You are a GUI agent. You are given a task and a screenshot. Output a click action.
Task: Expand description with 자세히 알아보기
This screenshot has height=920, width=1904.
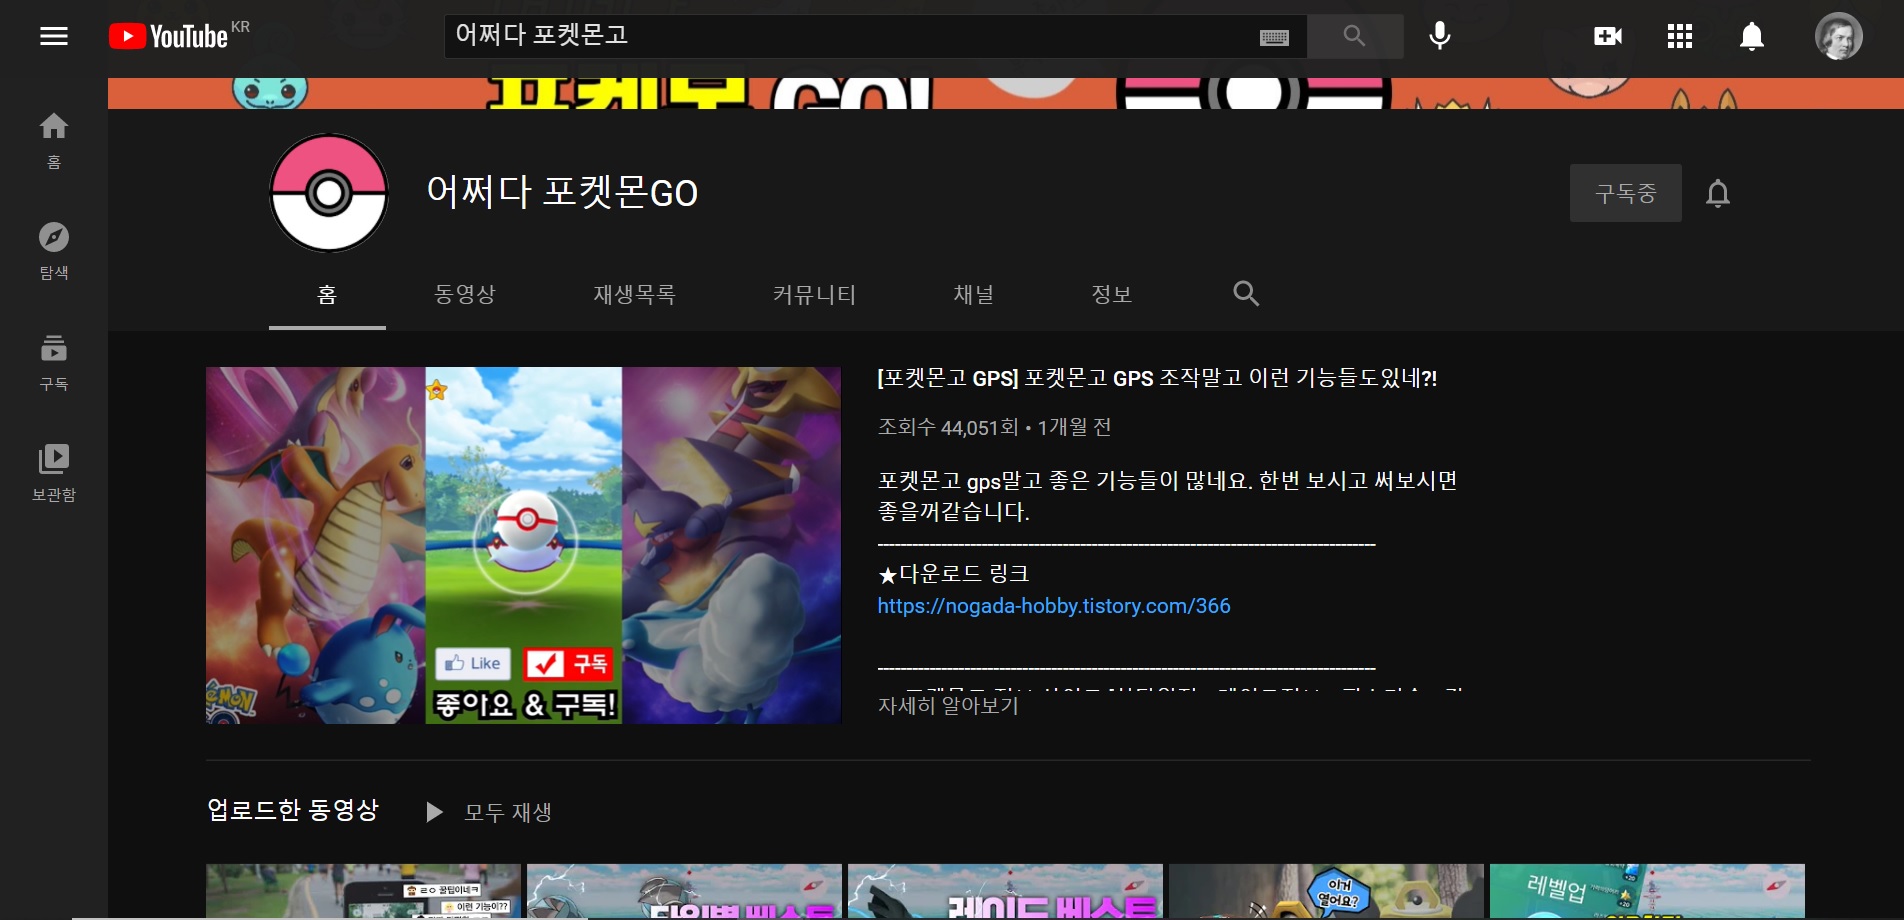(x=947, y=705)
